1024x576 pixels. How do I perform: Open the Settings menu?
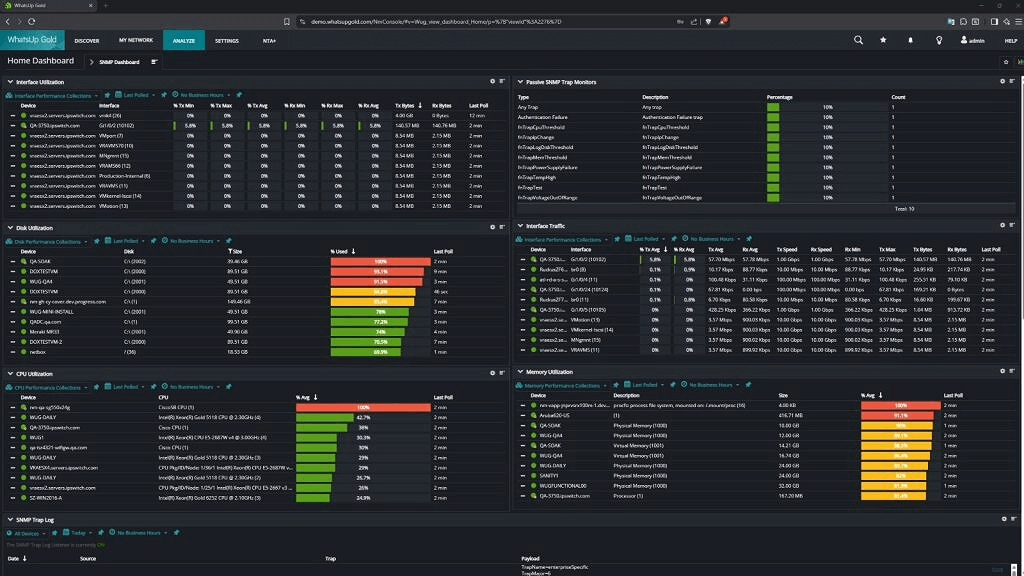tap(227, 41)
